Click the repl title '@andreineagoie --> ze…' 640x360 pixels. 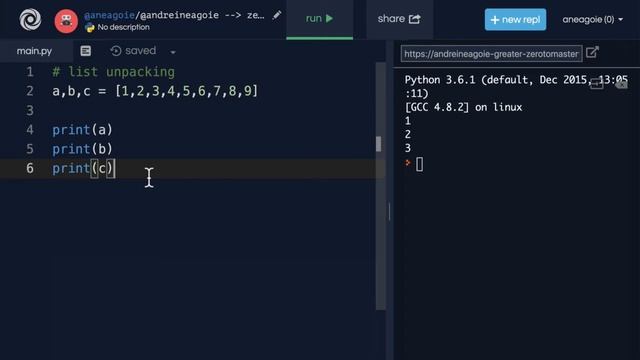pyautogui.click(x=202, y=16)
